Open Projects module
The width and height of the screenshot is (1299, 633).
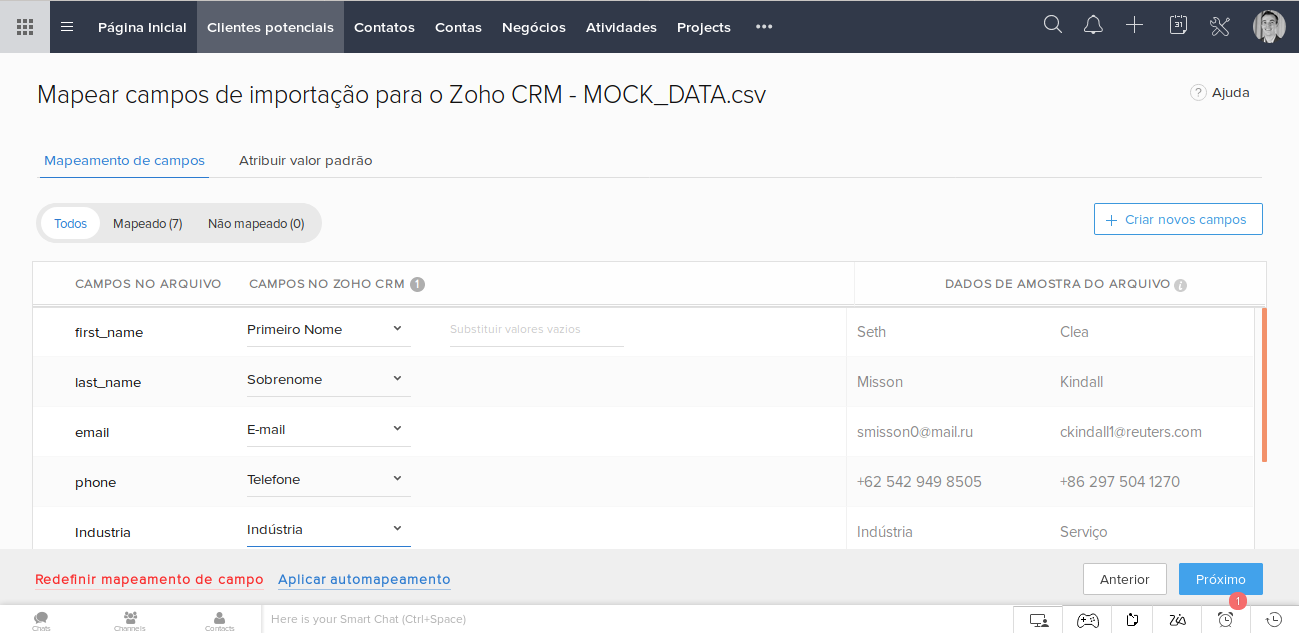point(704,27)
